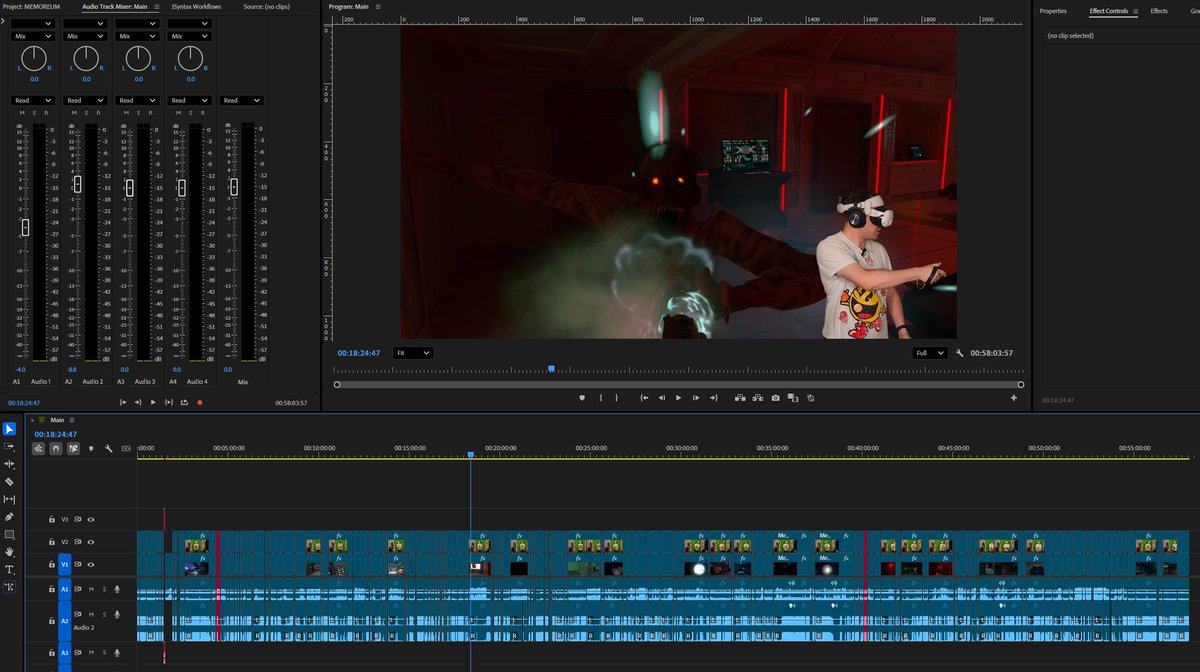
Task: Step forward one frame in Program monitor
Action: coord(696,398)
